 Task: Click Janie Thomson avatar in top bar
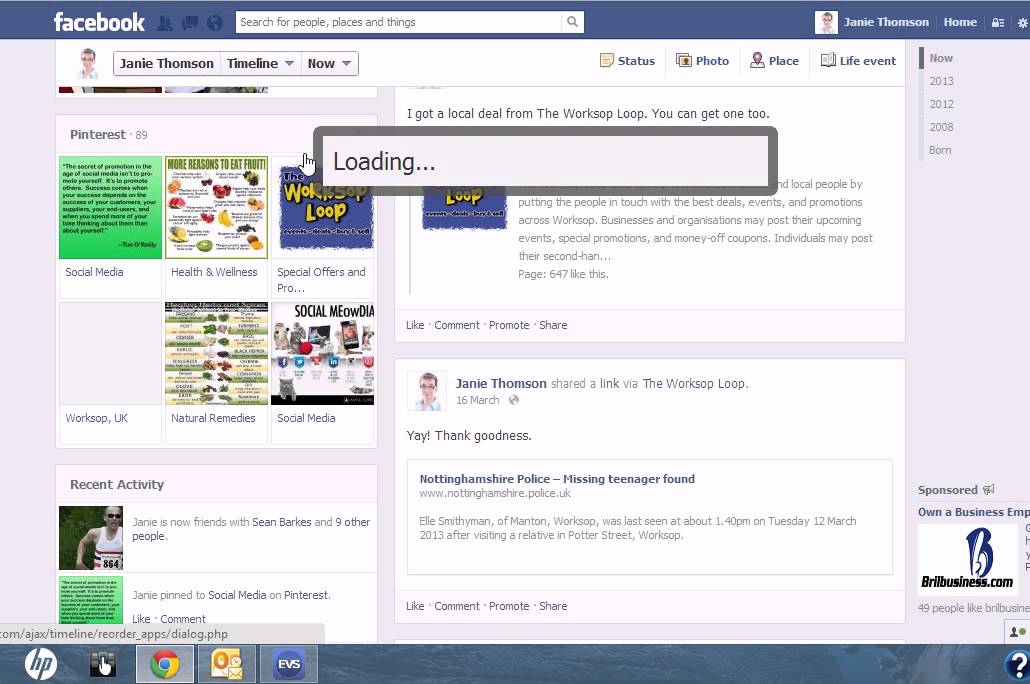[826, 22]
